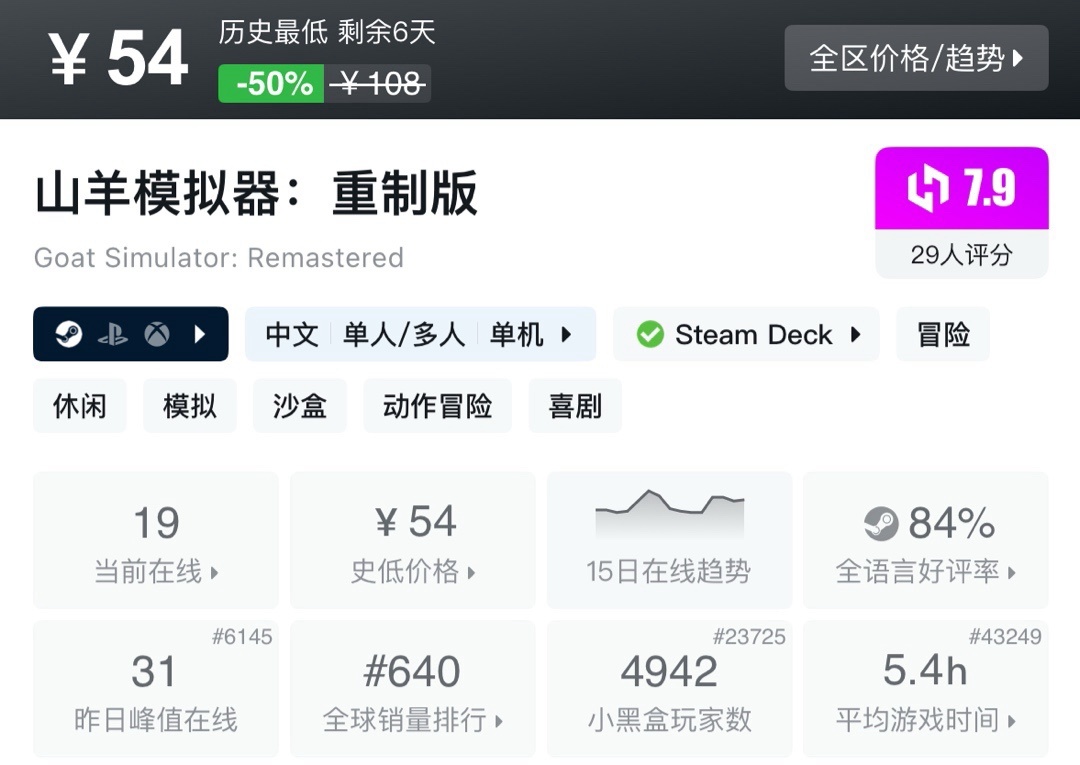
Task: Open historical lowest price details
Action: 413,540
